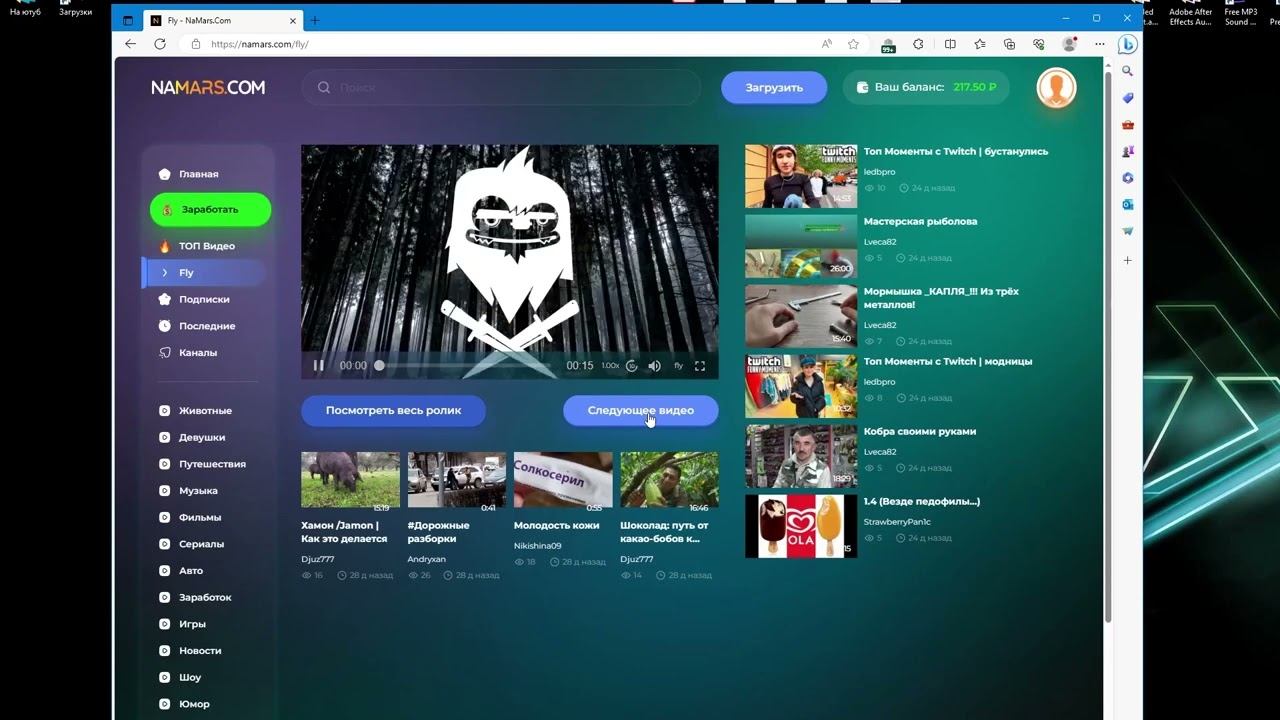The height and width of the screenshot is (720, 1280).
Task: Click the Музыка category play icon
Action: [x=165, y=491]
